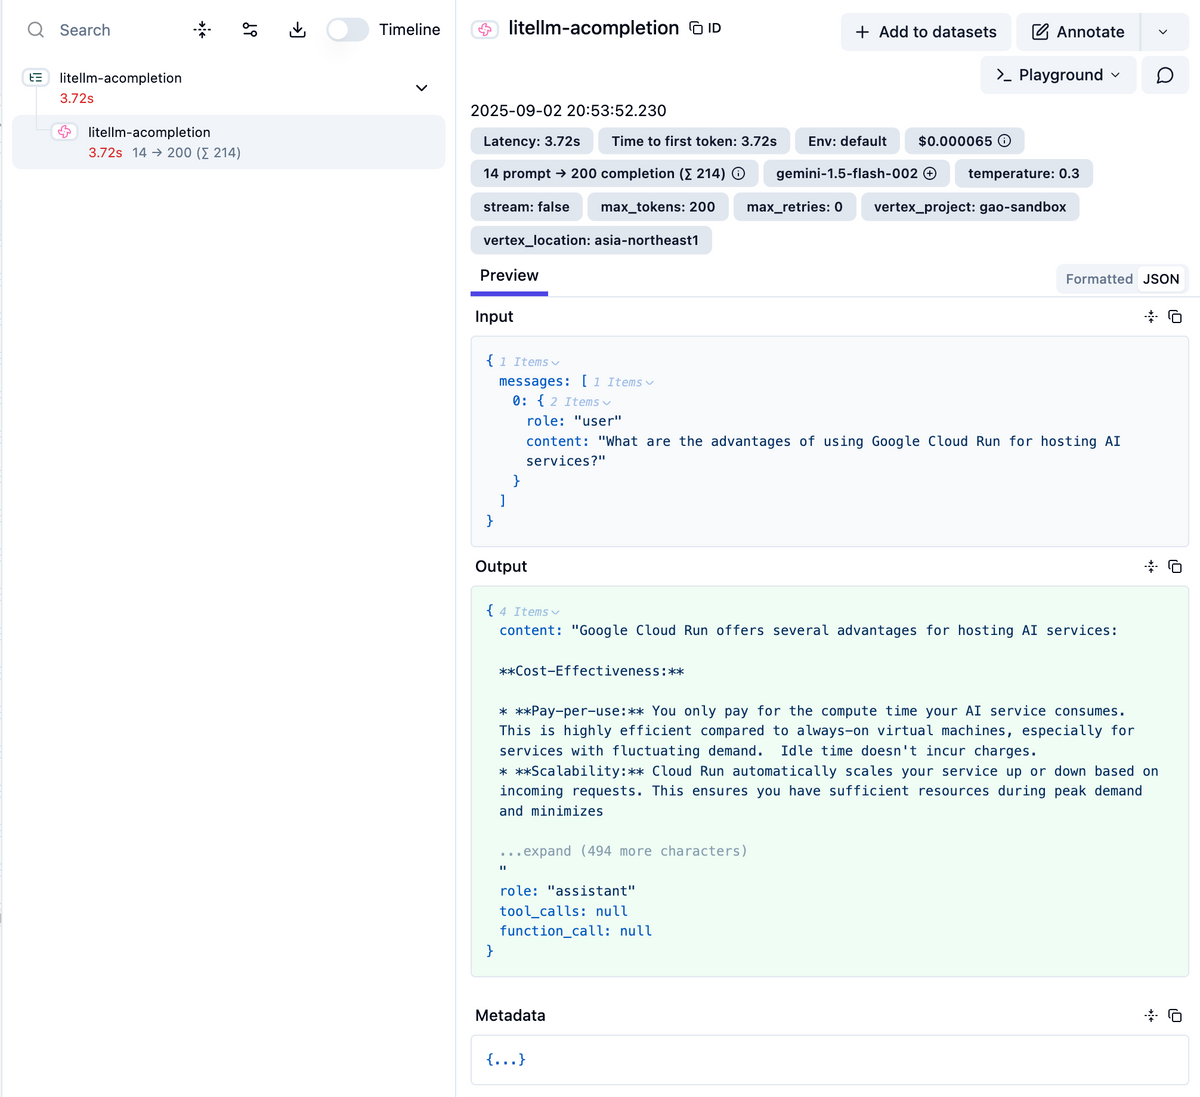Click the Search input field
Image resolution: width=1200 pixels, height=1097 pixels.
tap(110, 30)
